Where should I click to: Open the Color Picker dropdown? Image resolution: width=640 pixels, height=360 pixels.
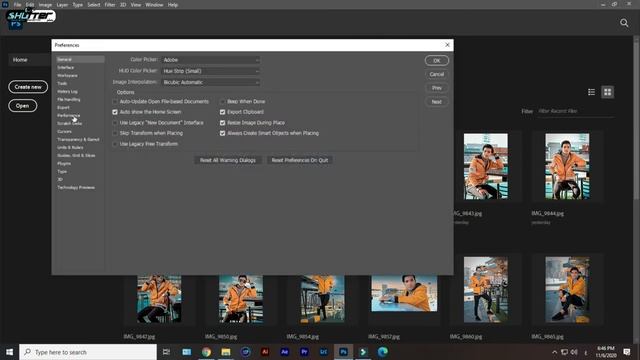(x=211, y=60)
